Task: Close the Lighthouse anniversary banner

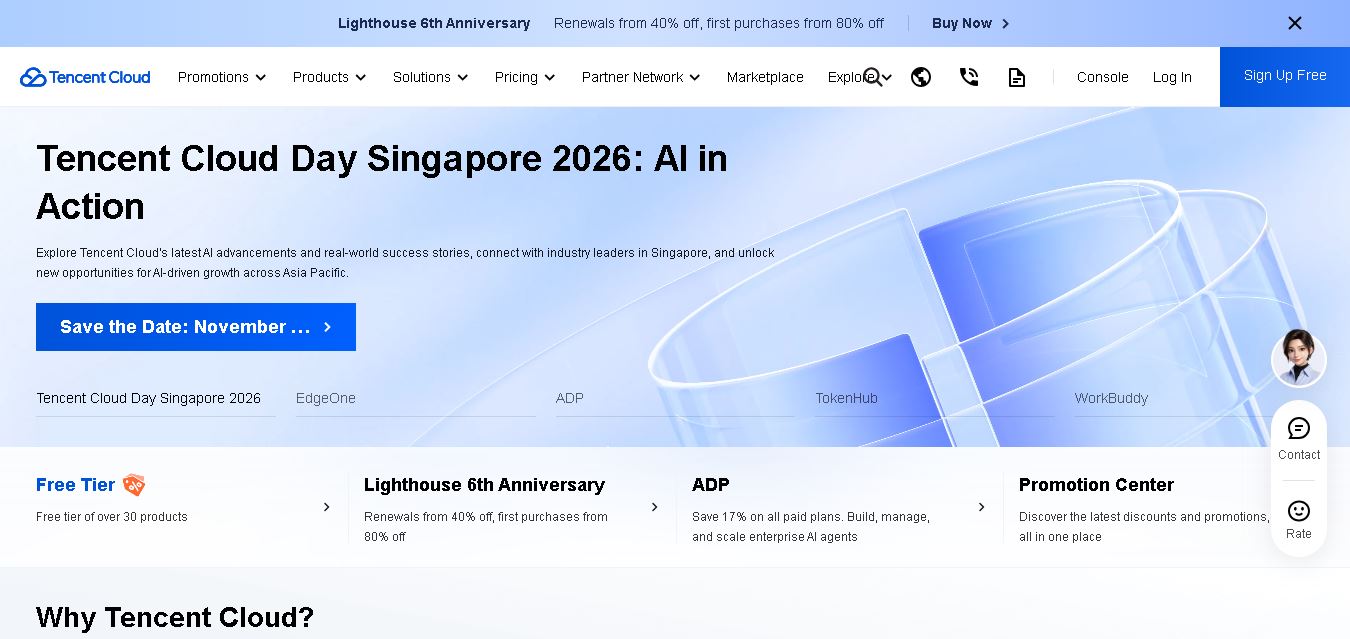Action: [1294, 23]
